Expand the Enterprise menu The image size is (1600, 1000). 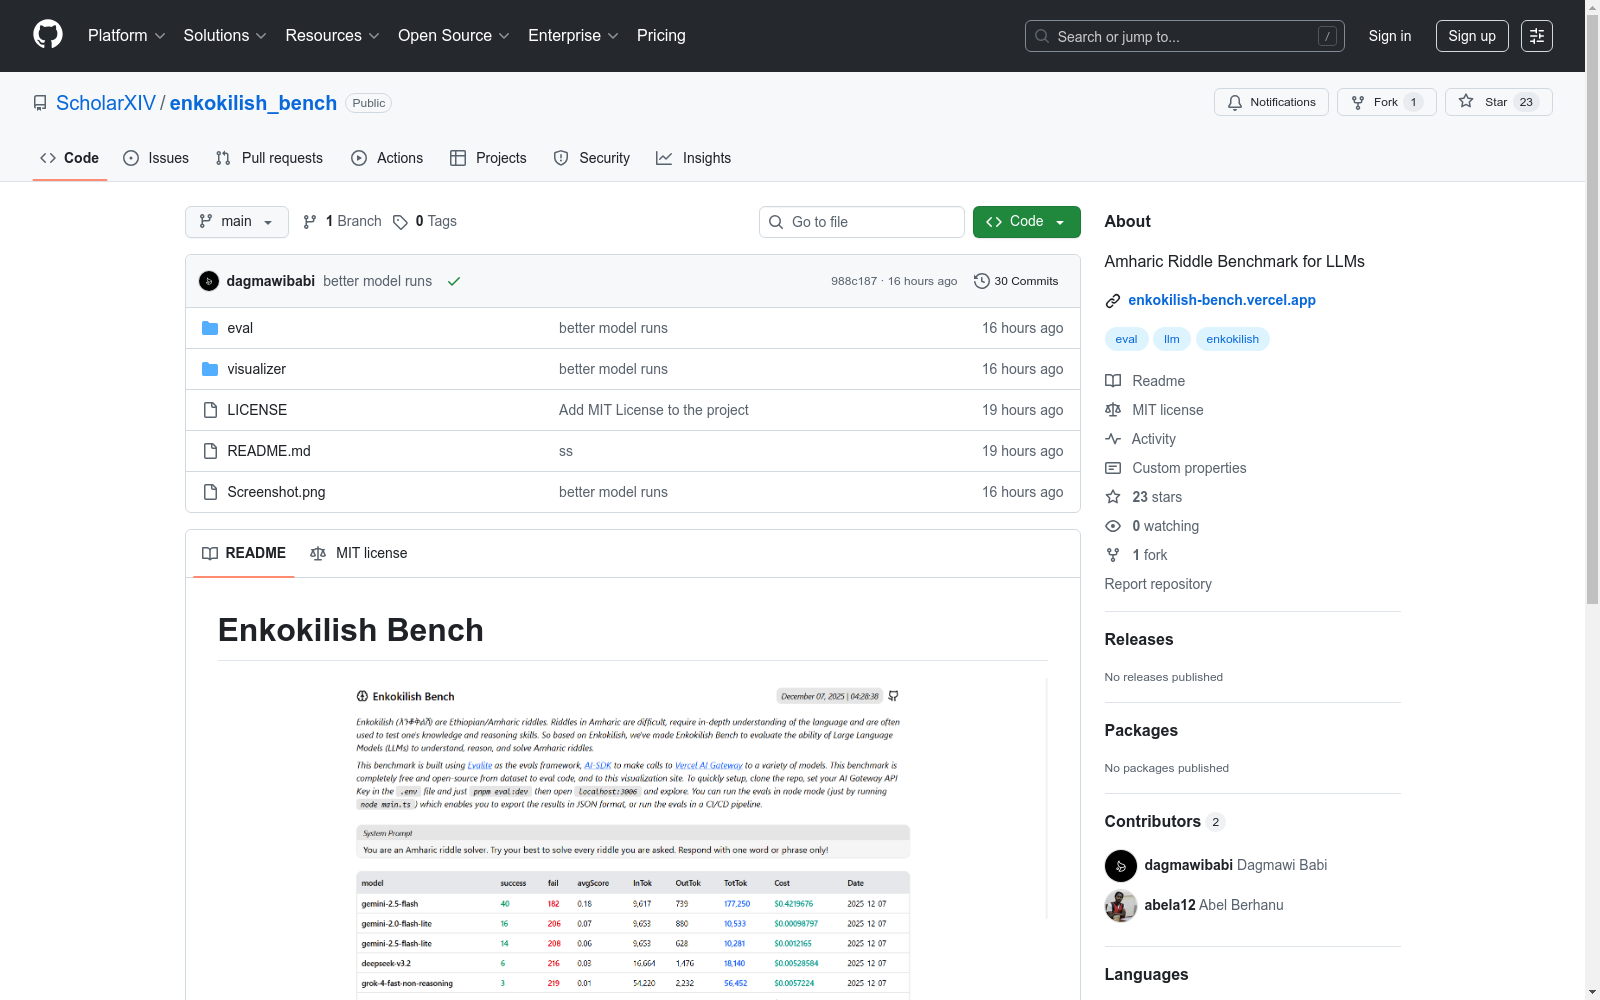point(573,36)
